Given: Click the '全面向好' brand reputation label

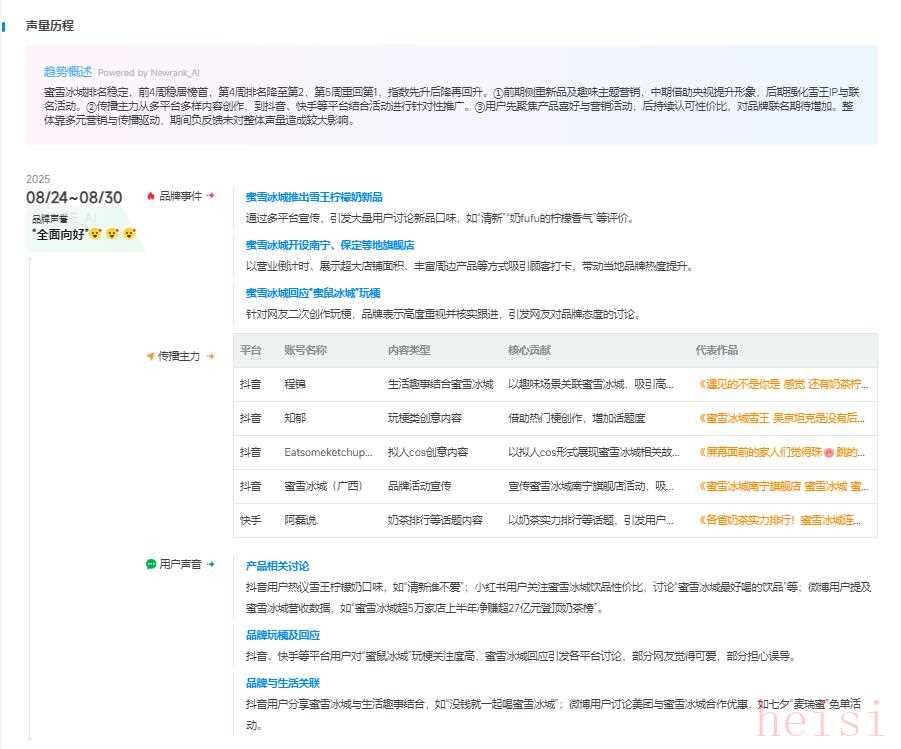Looking at the screenshot, I should tap(60, 234).
